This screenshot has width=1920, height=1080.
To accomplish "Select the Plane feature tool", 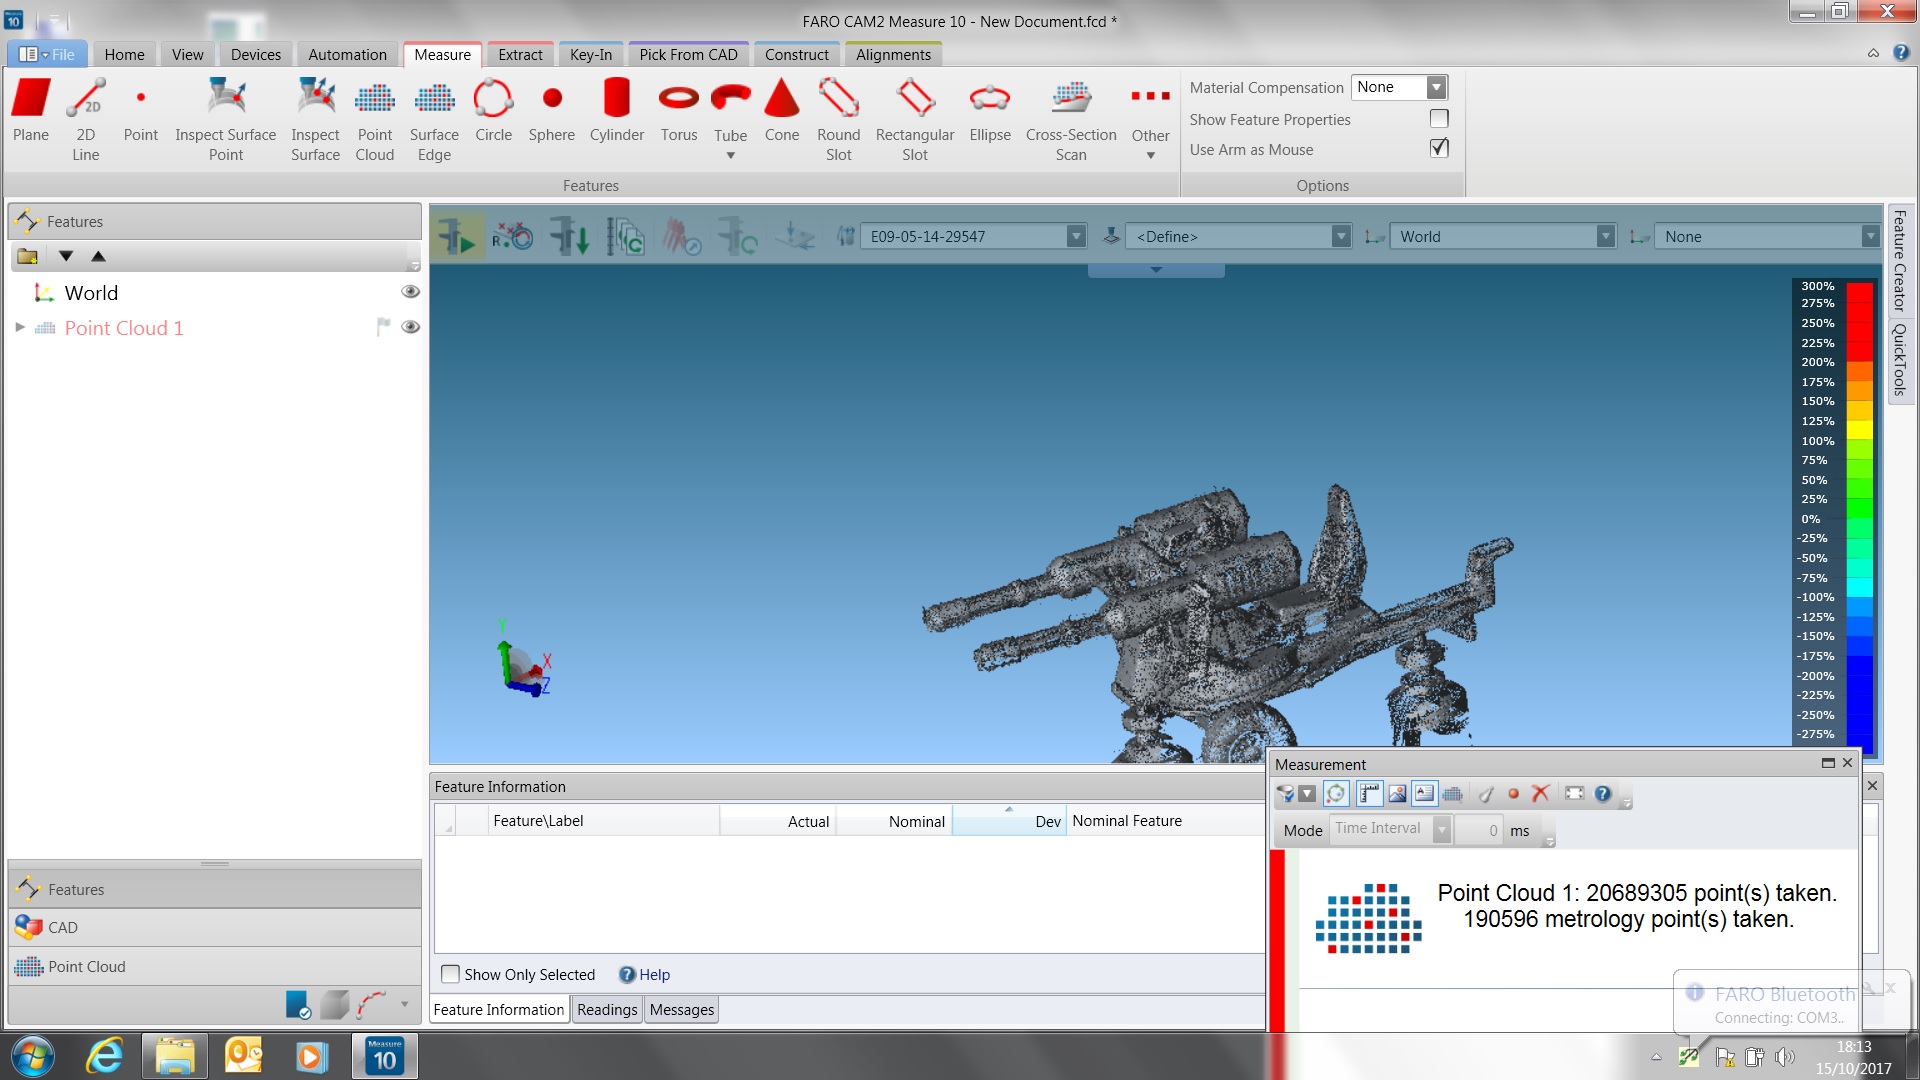I will tap(31, 110).
